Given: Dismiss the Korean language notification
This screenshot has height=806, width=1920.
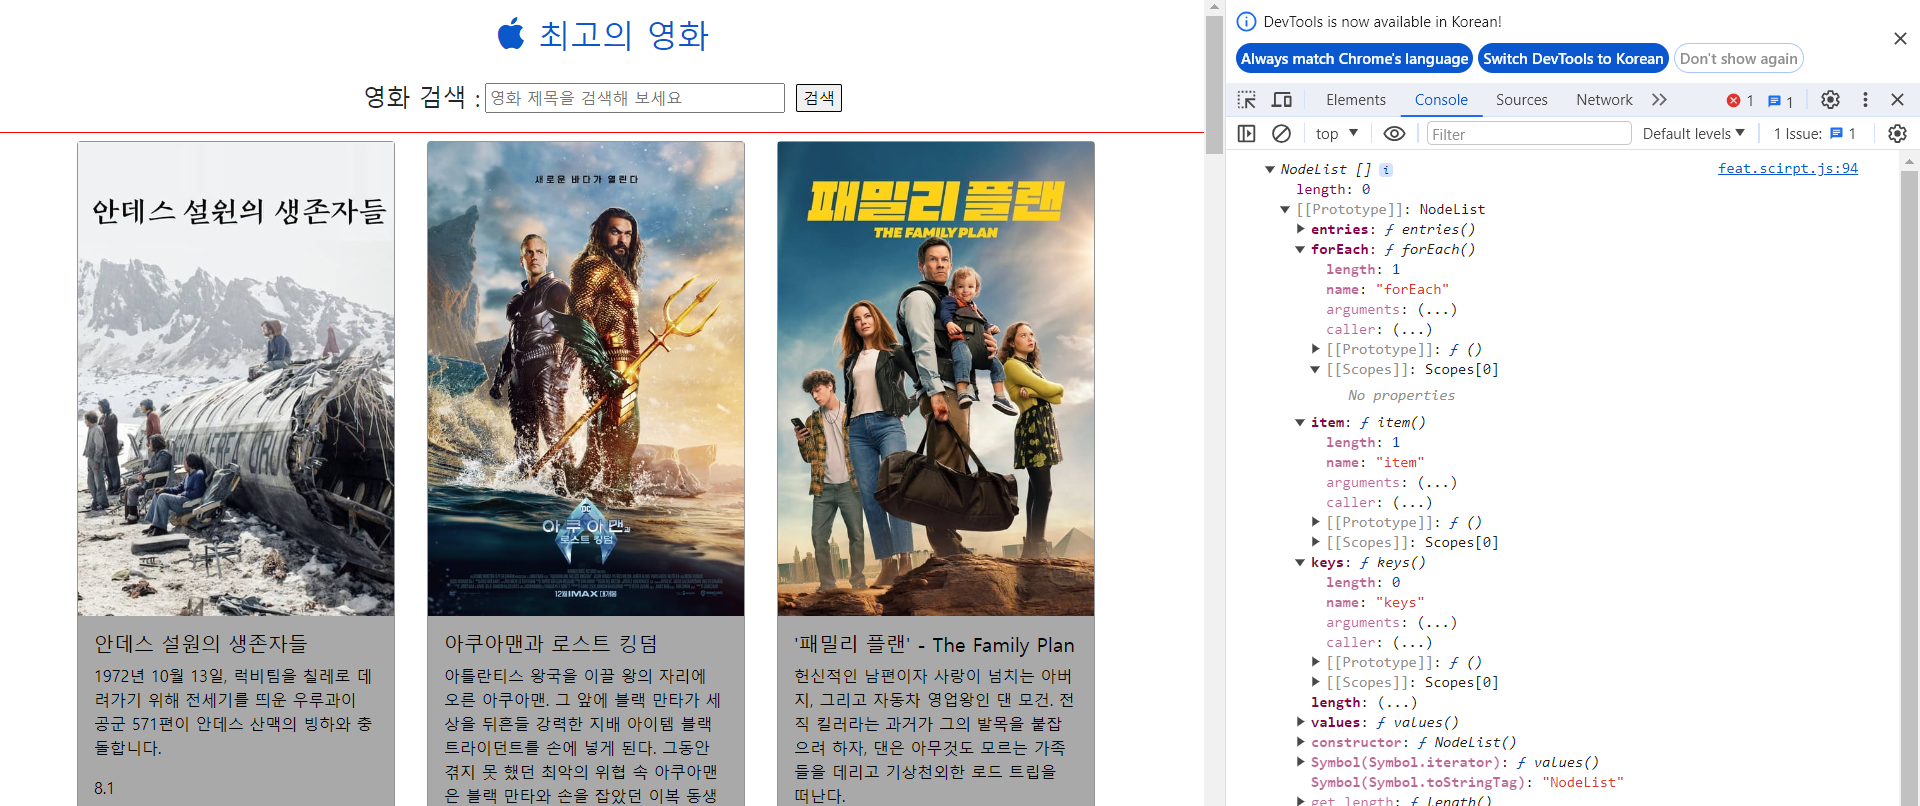Looking at the screenshot, I should (x=1900, y=38).
